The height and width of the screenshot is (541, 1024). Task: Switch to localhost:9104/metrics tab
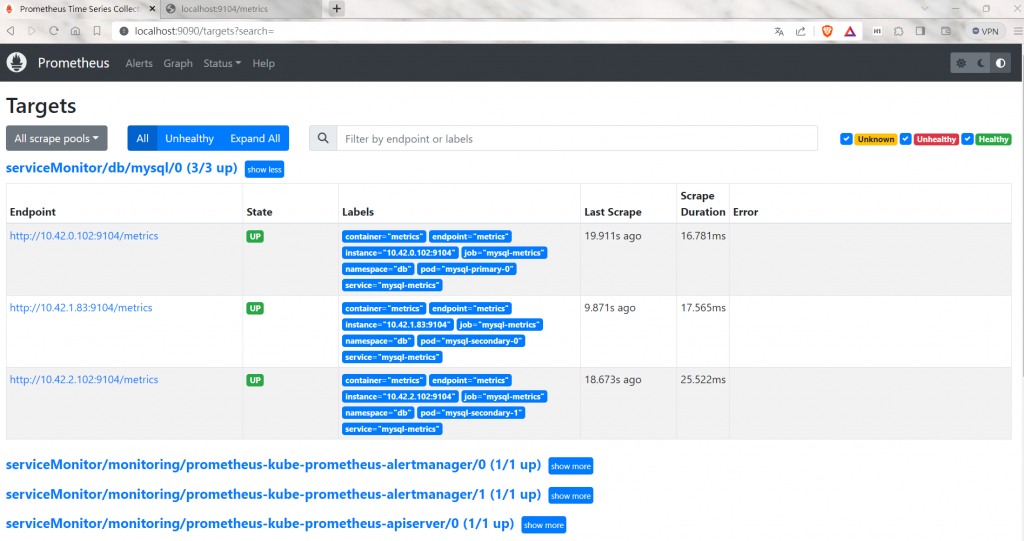pyautogui.click(x=242, y=9)
